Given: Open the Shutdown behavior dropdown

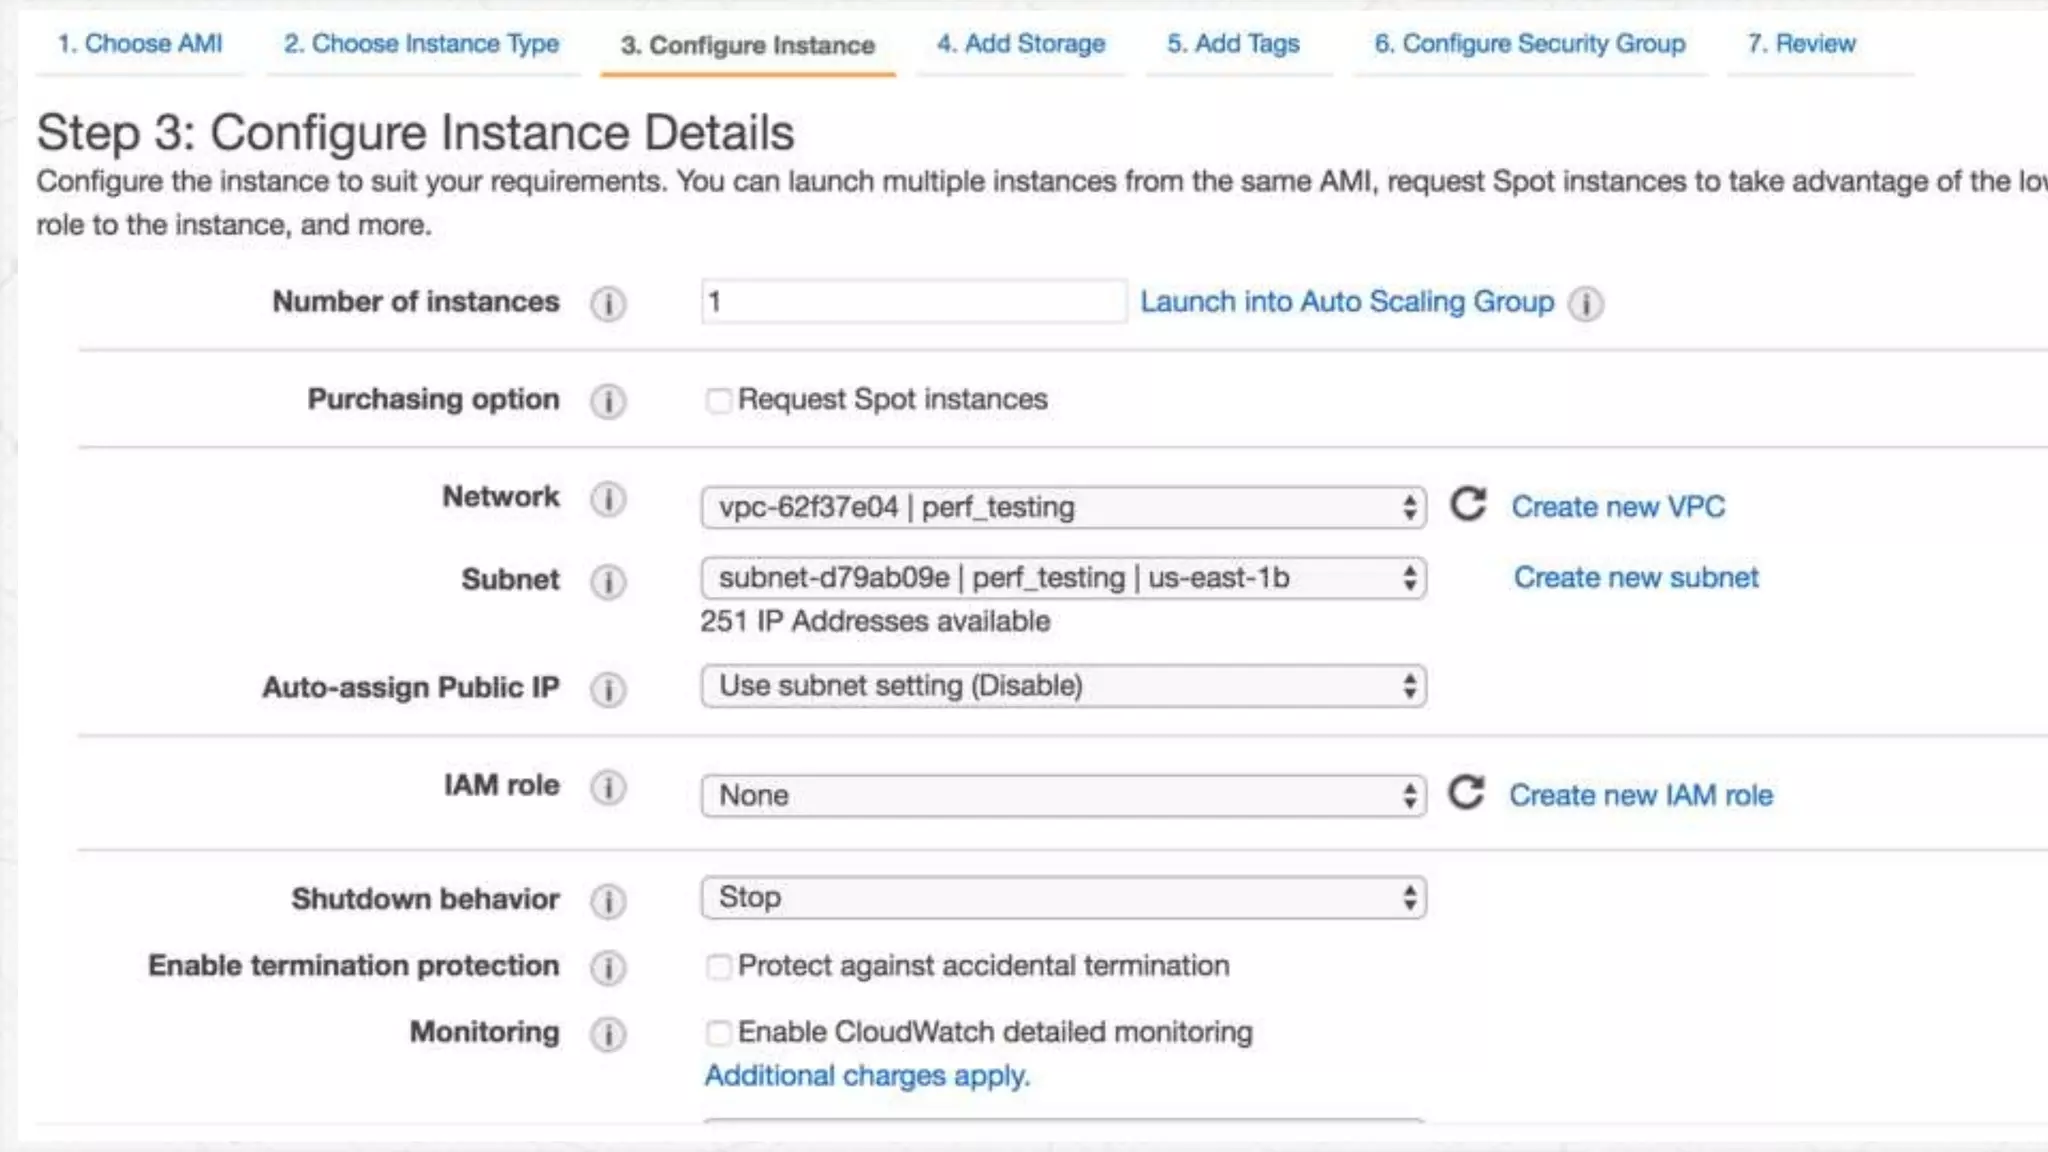Looking at the screenshot, I should point(1063,898).
